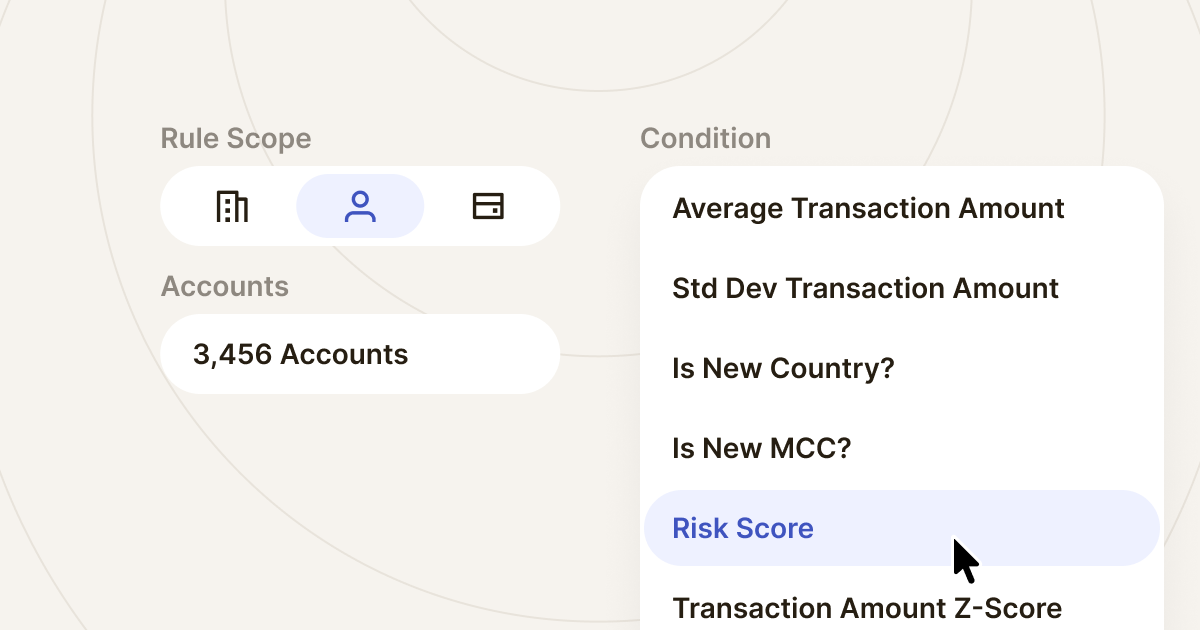The image size is (1200, 630).
Task: Select Std Dev Transaction Amount condition
Action: [866, 288]
